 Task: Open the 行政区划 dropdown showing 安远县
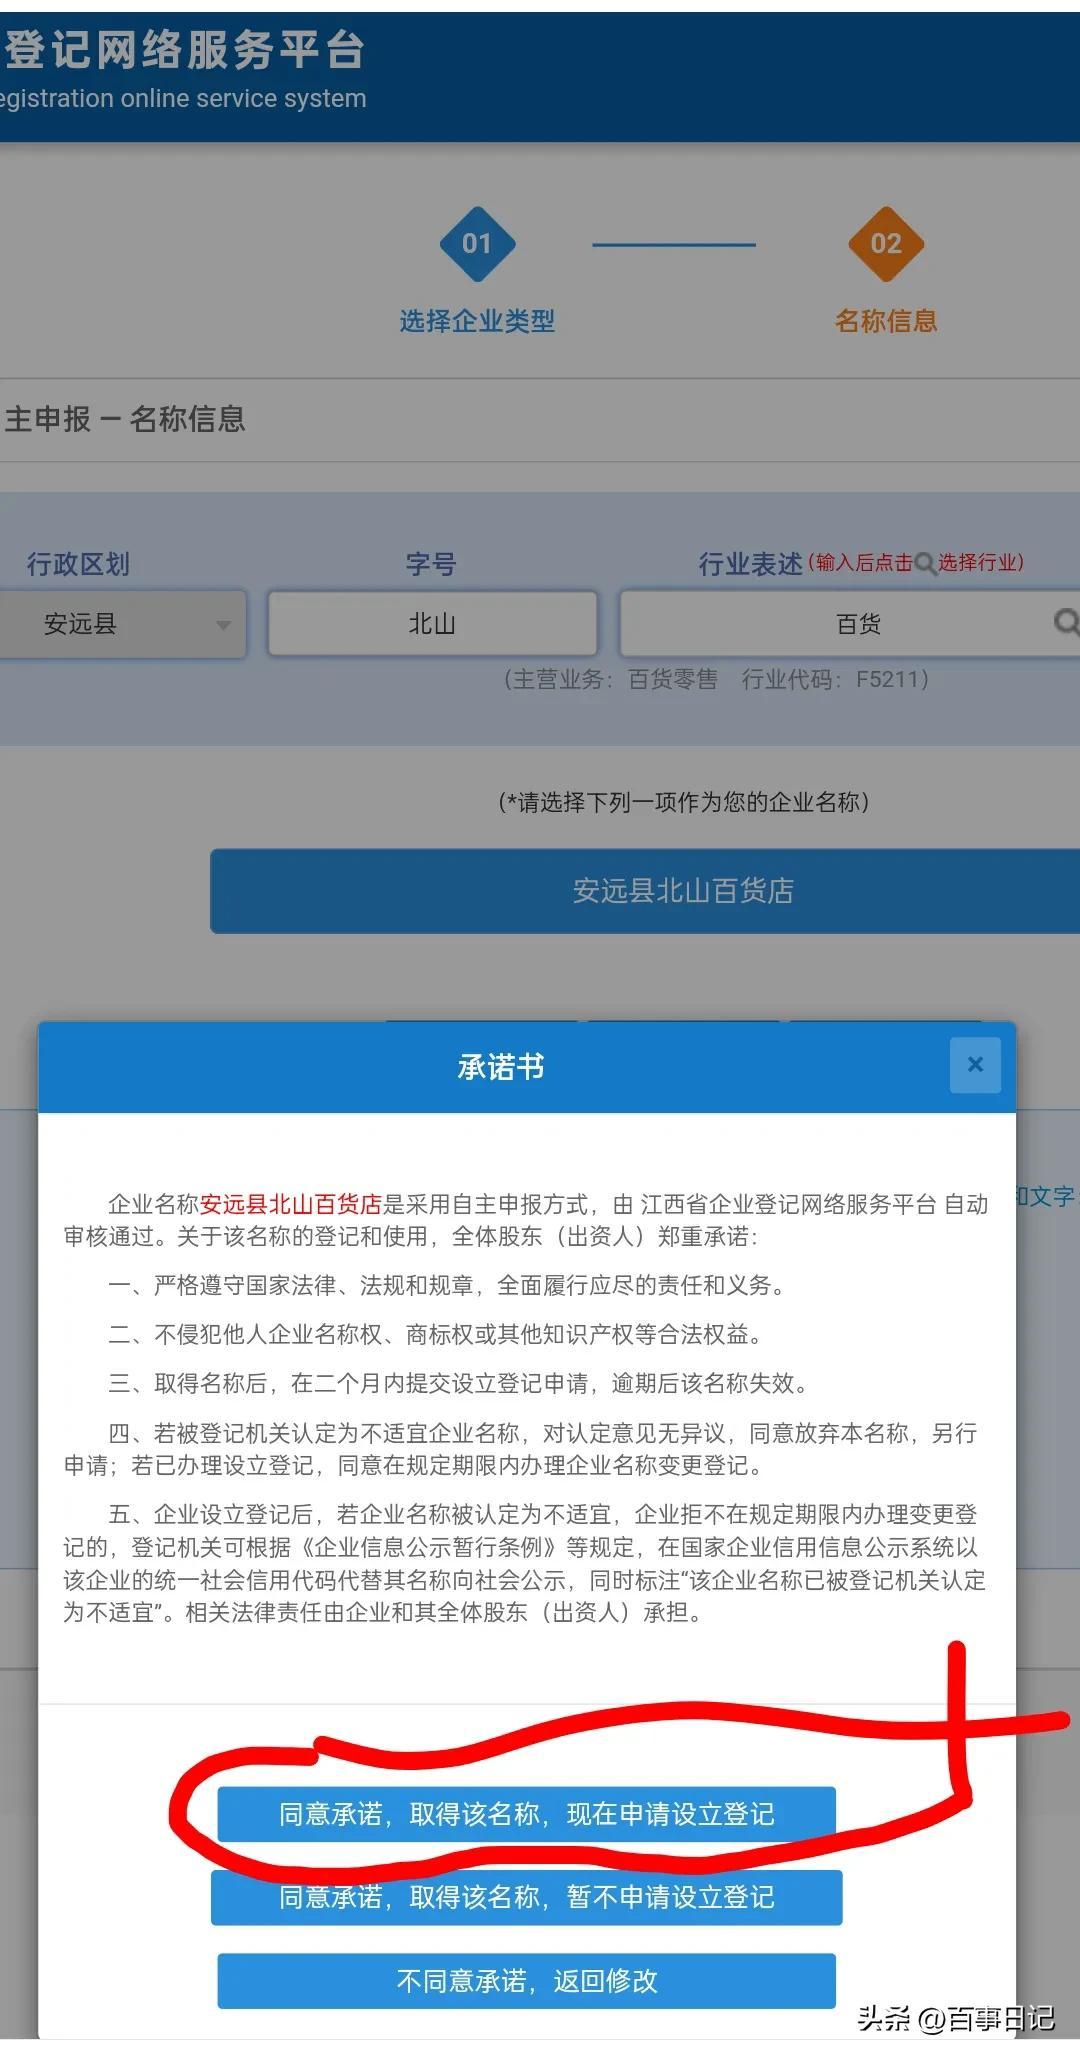click(x=122, y=624)
